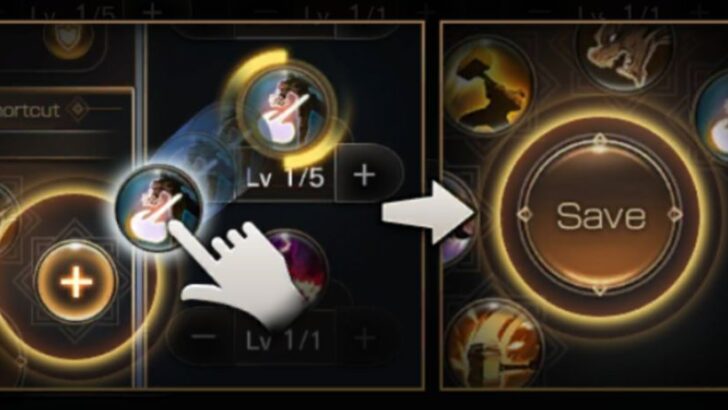Image resolution: width=728 pixels, height=410 pixels.
Task: Select the hammer skill icon above Save
Action: [489, 86]
